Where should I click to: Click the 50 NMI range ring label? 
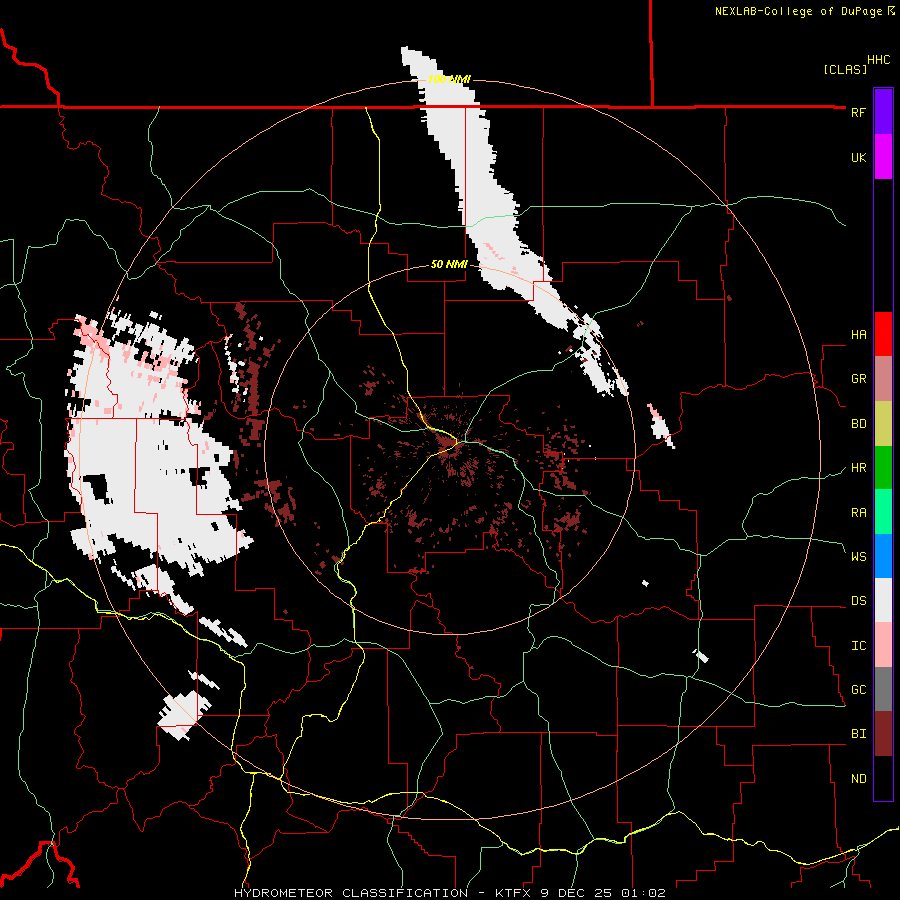click(x=449, y=264)
